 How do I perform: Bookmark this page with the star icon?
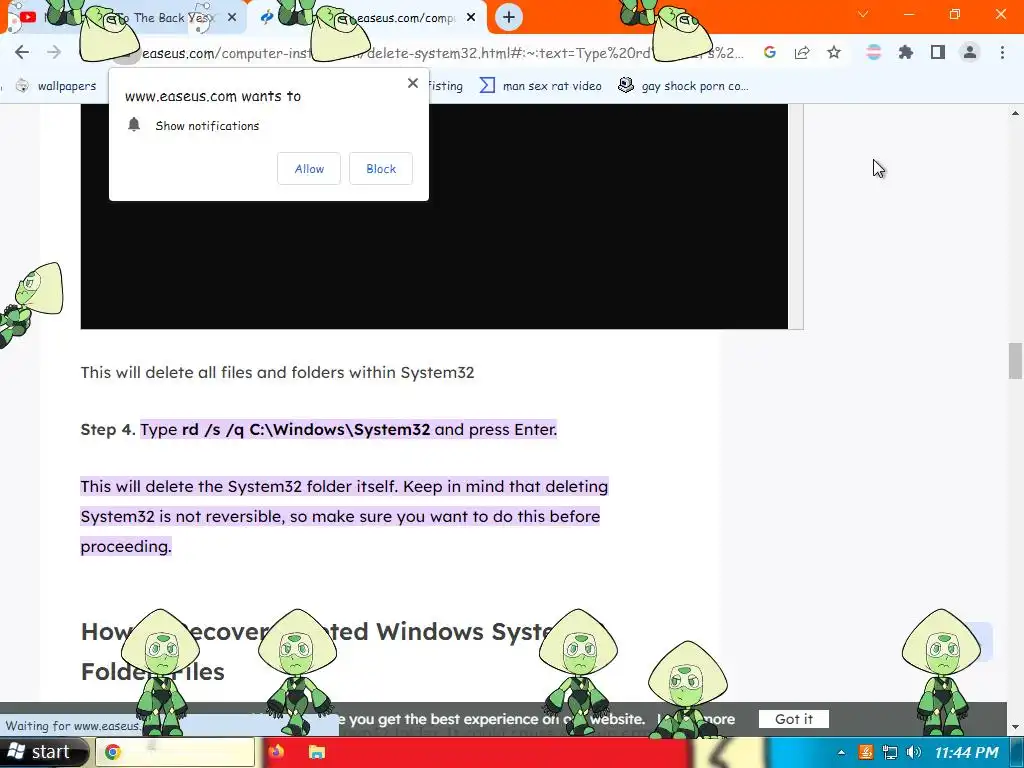(834, 52)
